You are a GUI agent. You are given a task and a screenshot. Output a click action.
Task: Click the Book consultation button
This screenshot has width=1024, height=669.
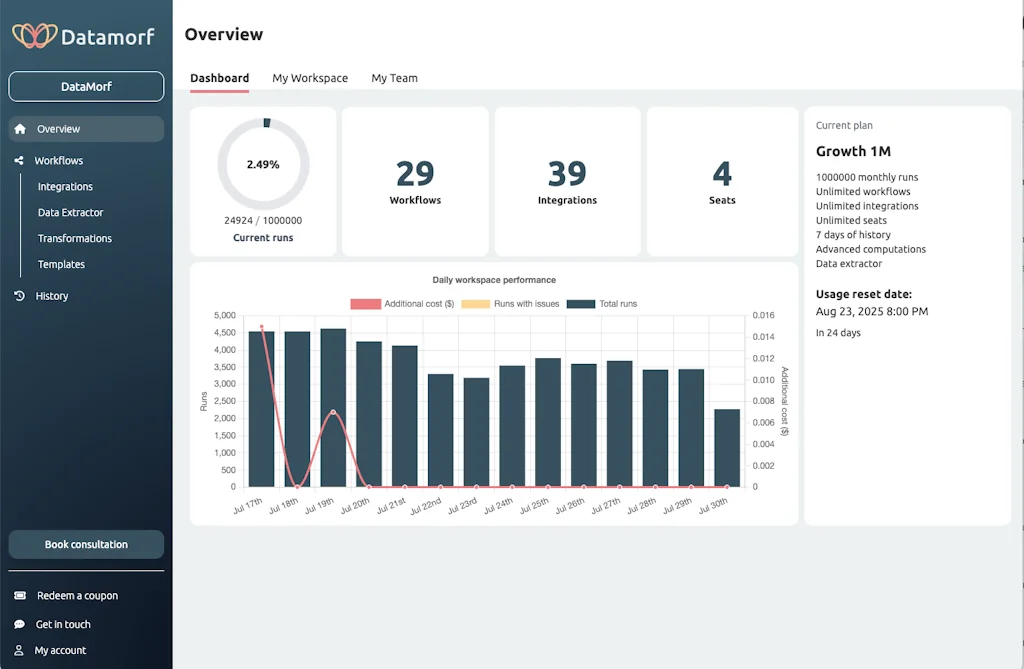pos(86,544)
